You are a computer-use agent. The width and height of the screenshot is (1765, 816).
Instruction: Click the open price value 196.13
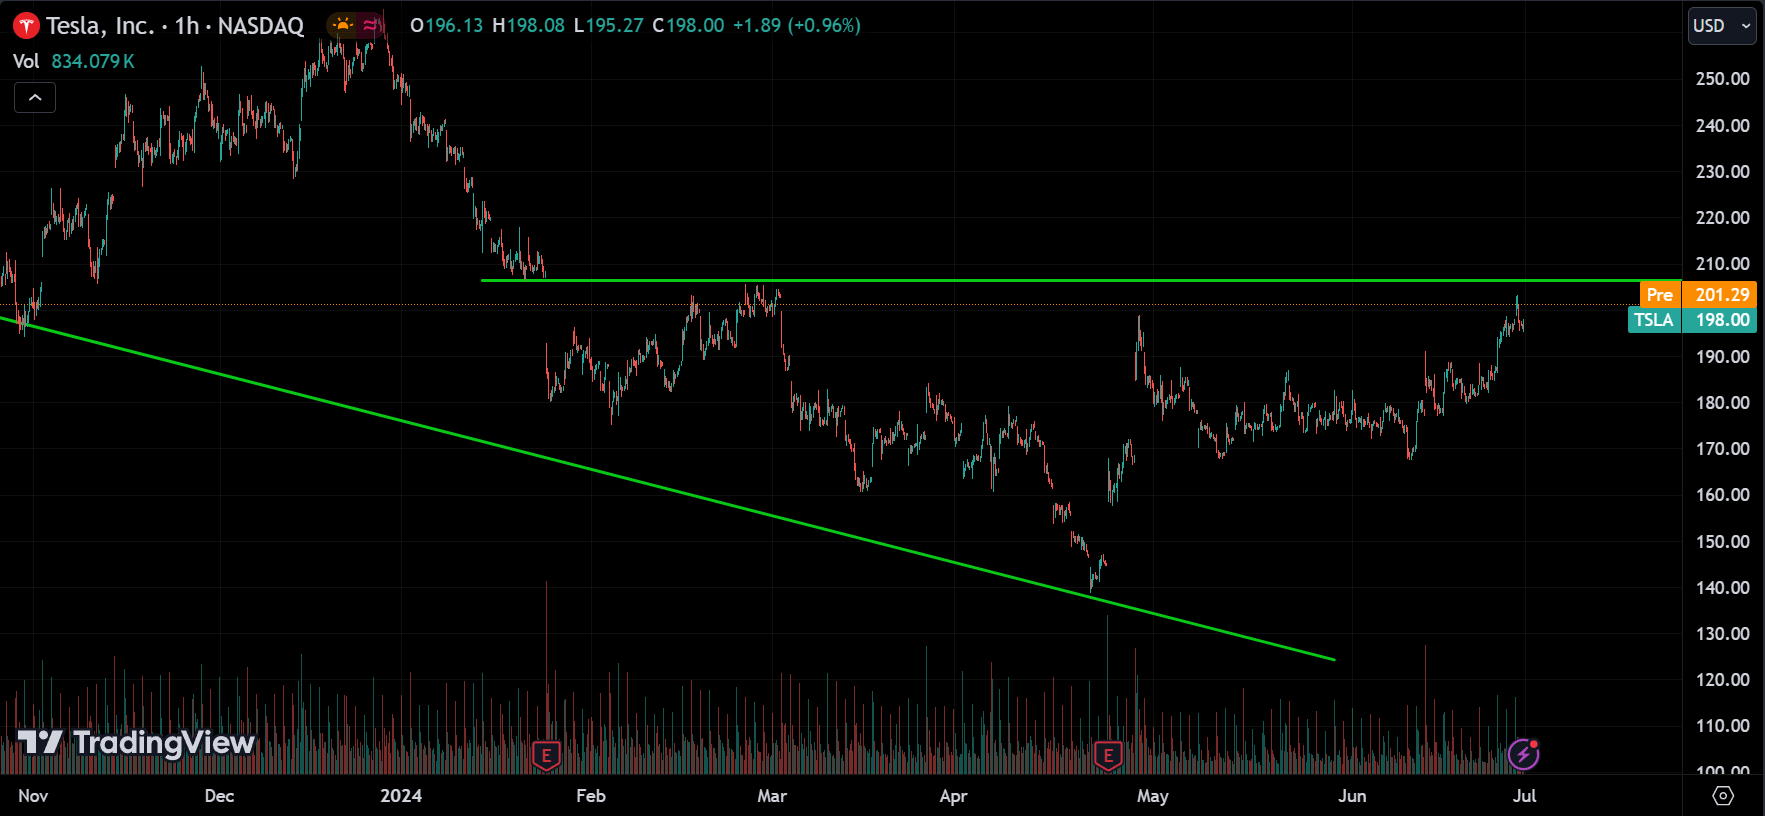click(x=454, y=25)
